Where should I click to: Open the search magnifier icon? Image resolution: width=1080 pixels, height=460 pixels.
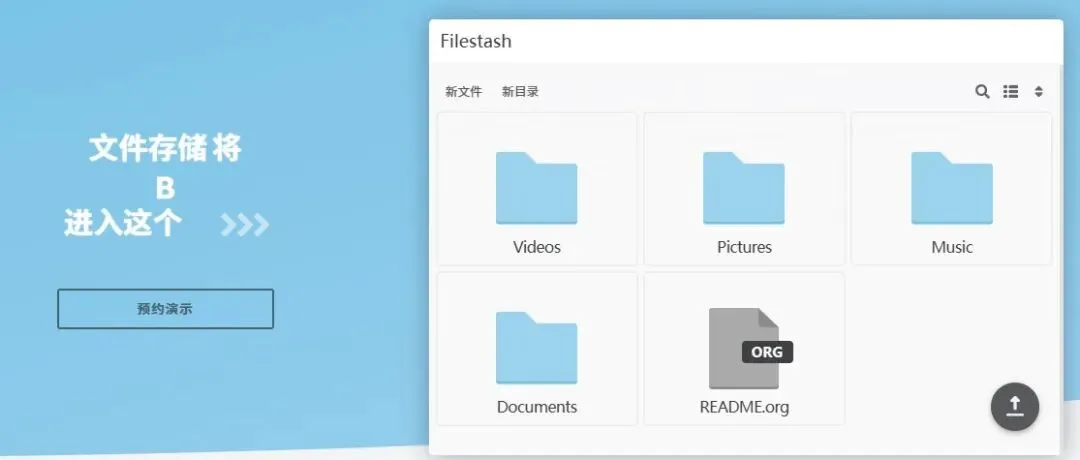(982, 92)
